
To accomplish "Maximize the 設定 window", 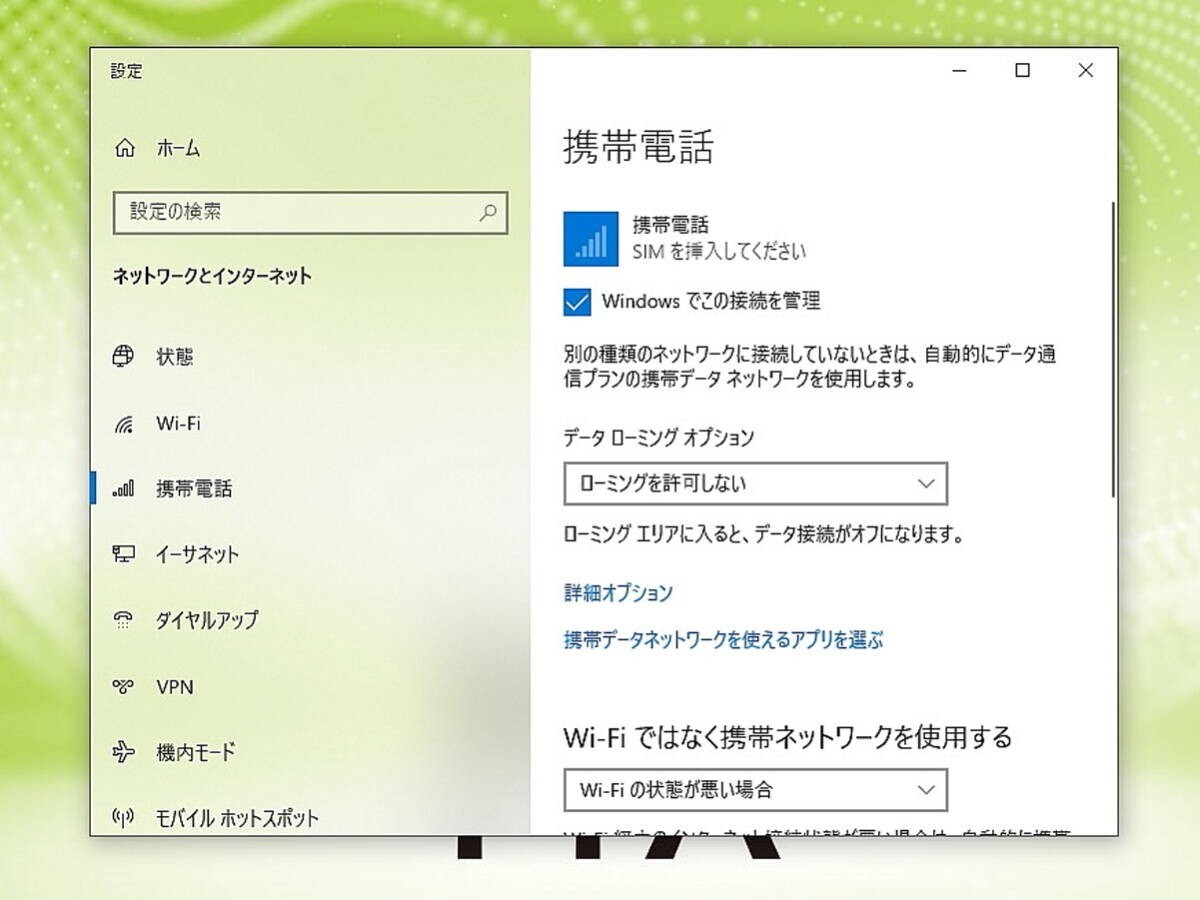I will 1022,71.
